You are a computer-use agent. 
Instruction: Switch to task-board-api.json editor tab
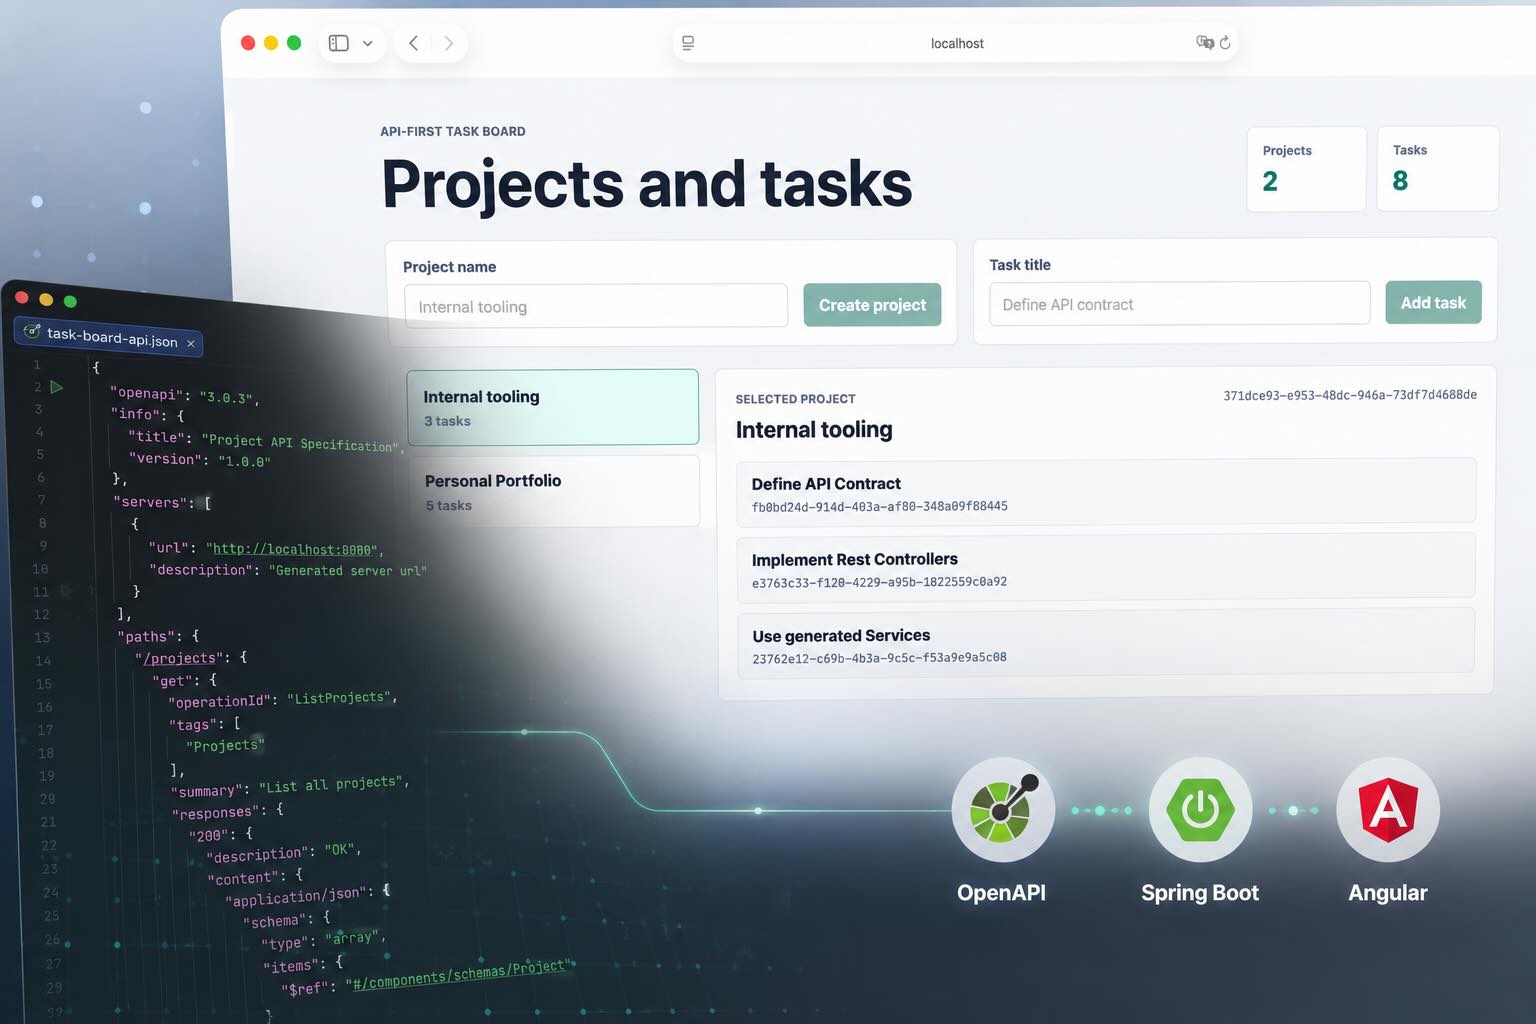pos(111,337)
